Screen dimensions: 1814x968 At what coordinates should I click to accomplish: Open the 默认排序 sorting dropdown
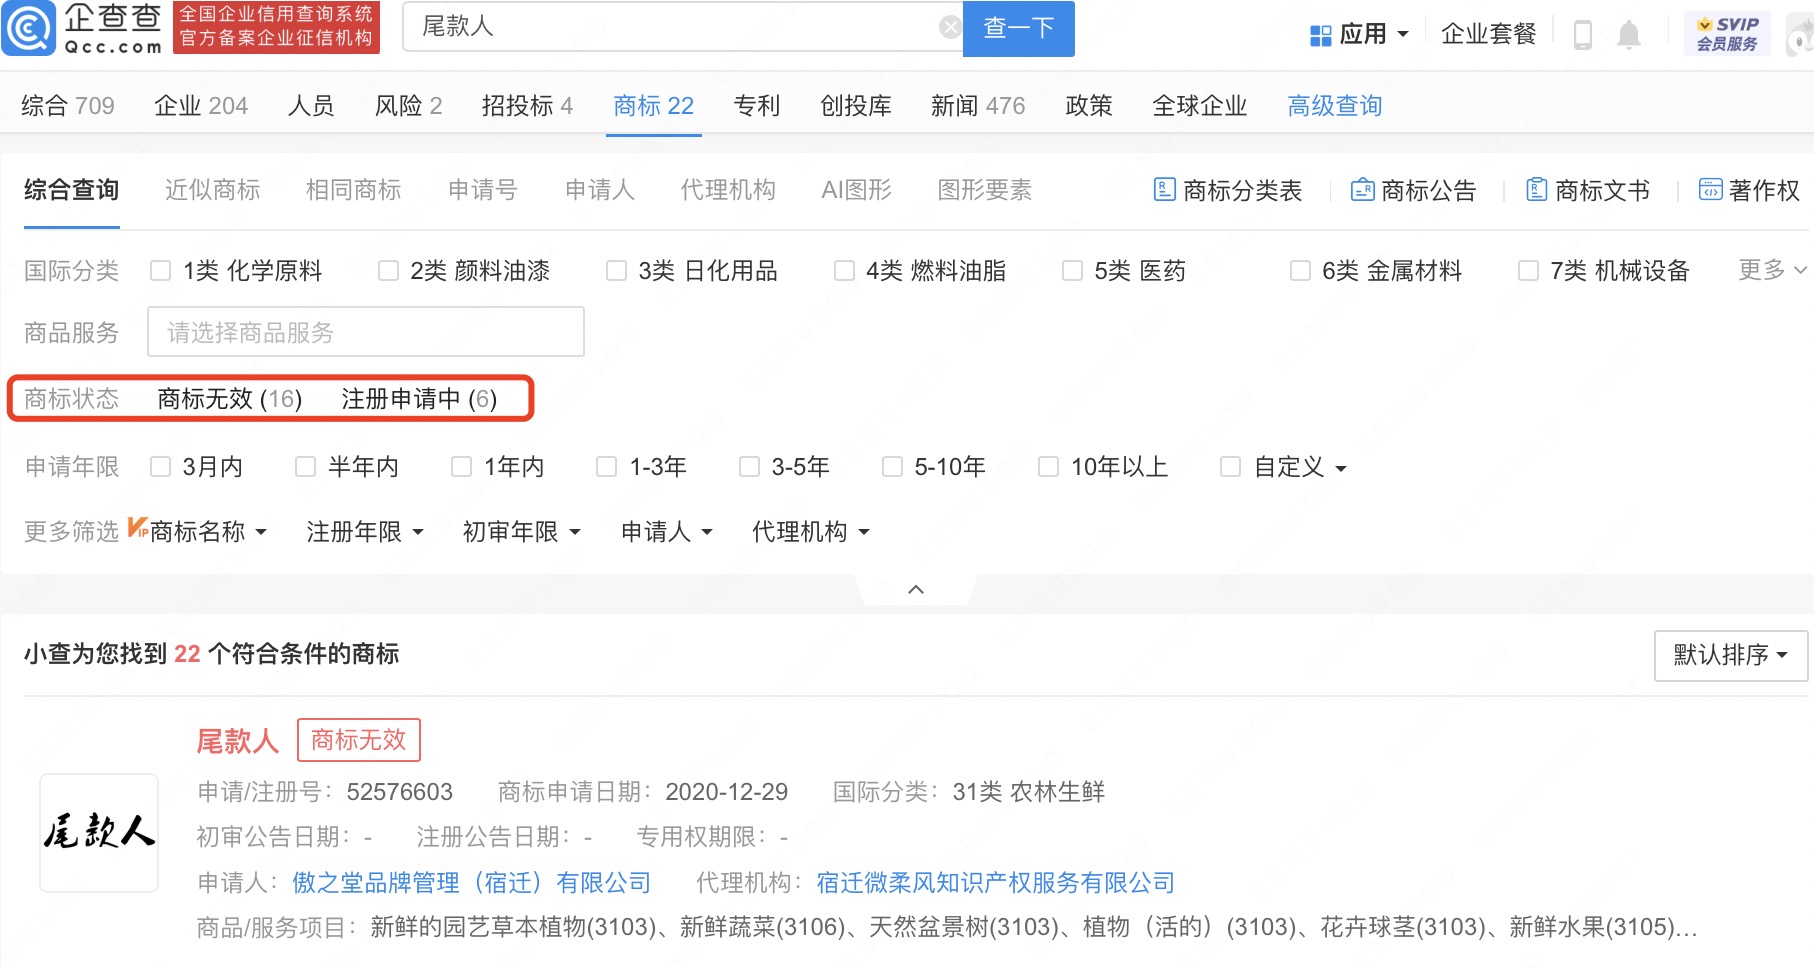pos(1729,655)
